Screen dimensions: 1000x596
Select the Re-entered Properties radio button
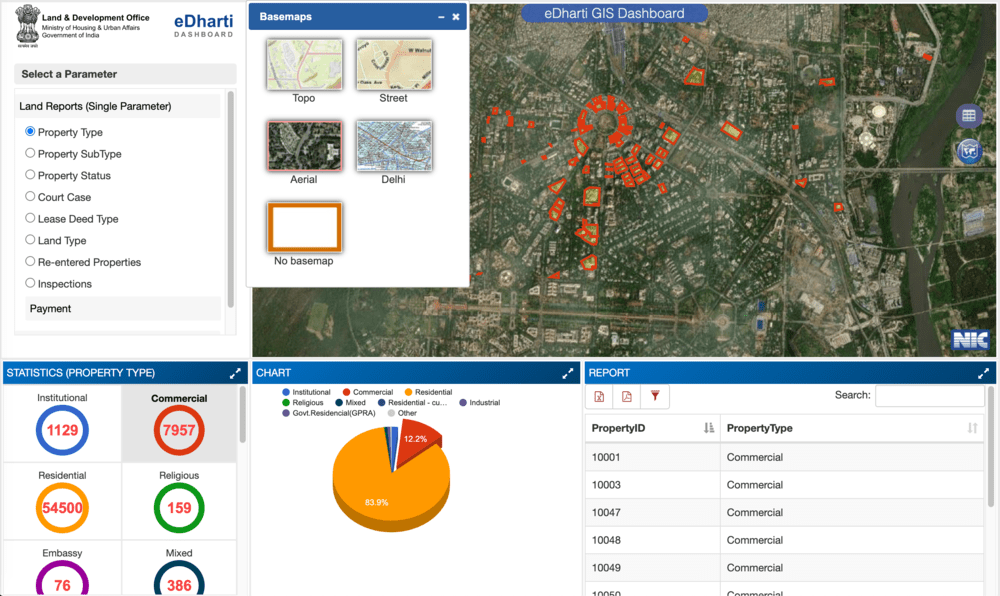(30, 261)
